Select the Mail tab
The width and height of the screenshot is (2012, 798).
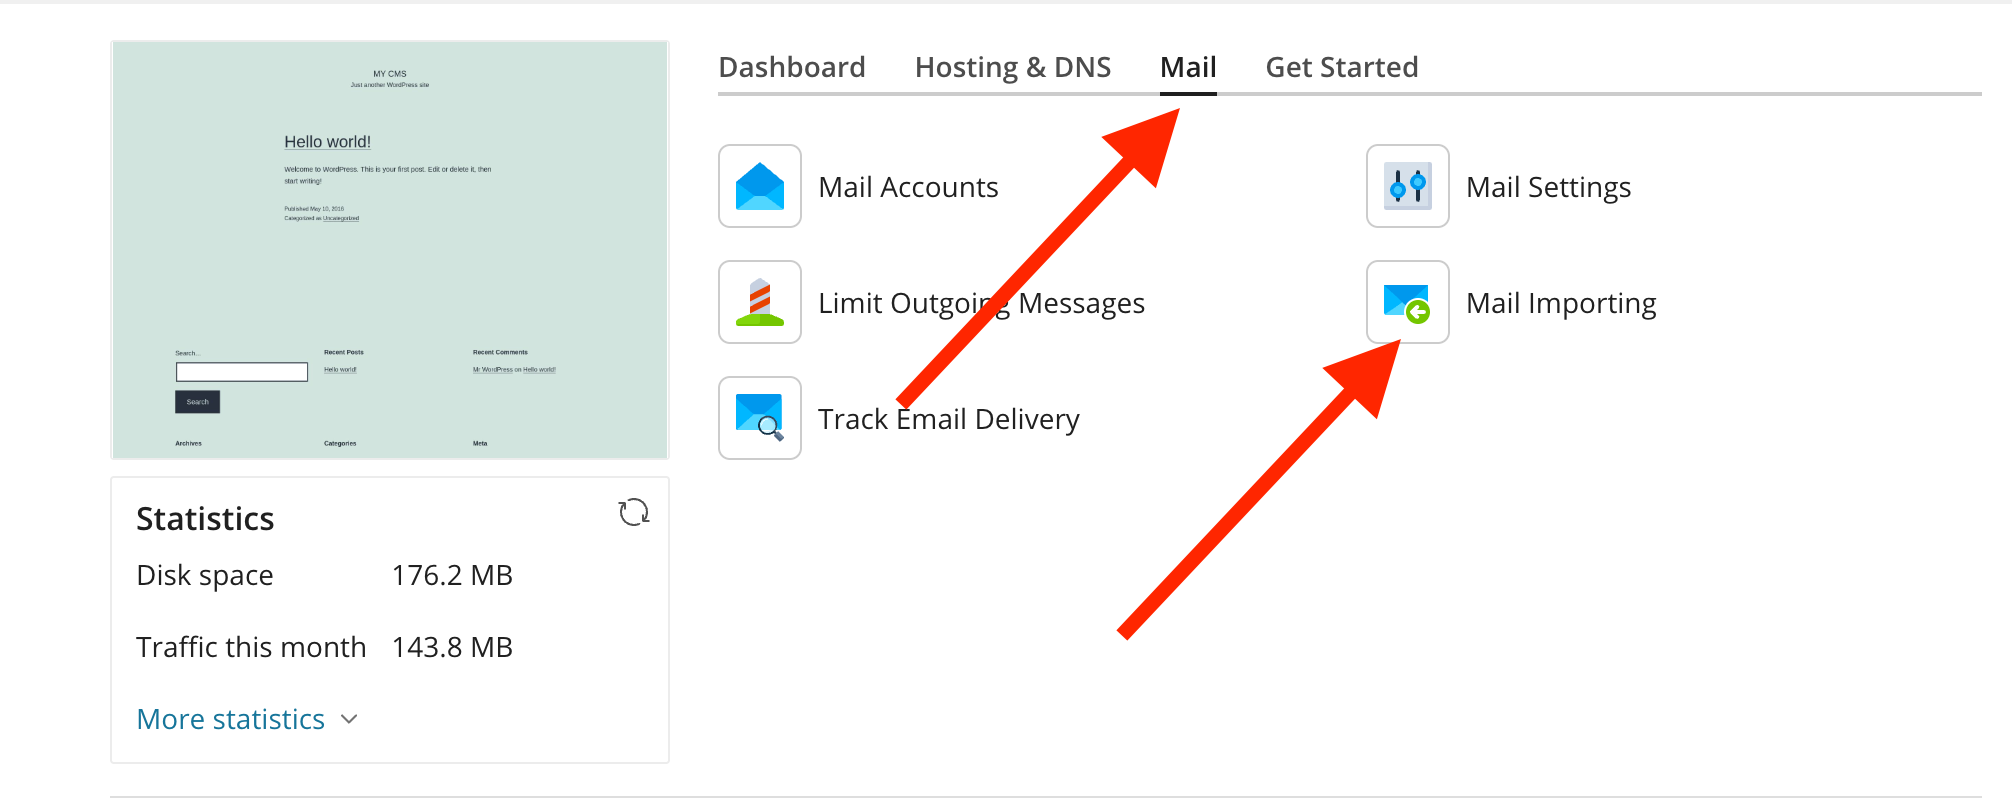click(x=1187, y=67)
